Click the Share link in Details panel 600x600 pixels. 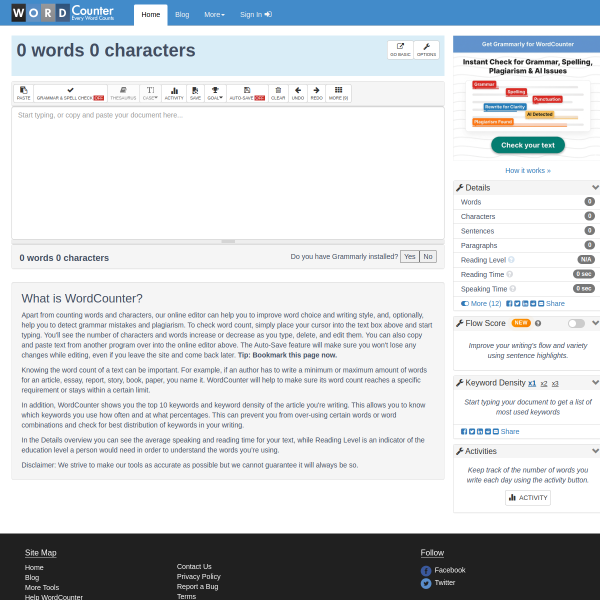[x=555, y=303]
